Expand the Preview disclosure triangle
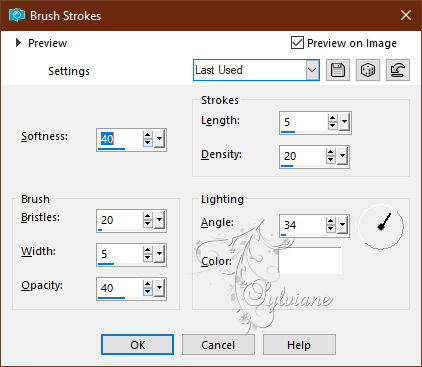 click(x=18, y=43)
